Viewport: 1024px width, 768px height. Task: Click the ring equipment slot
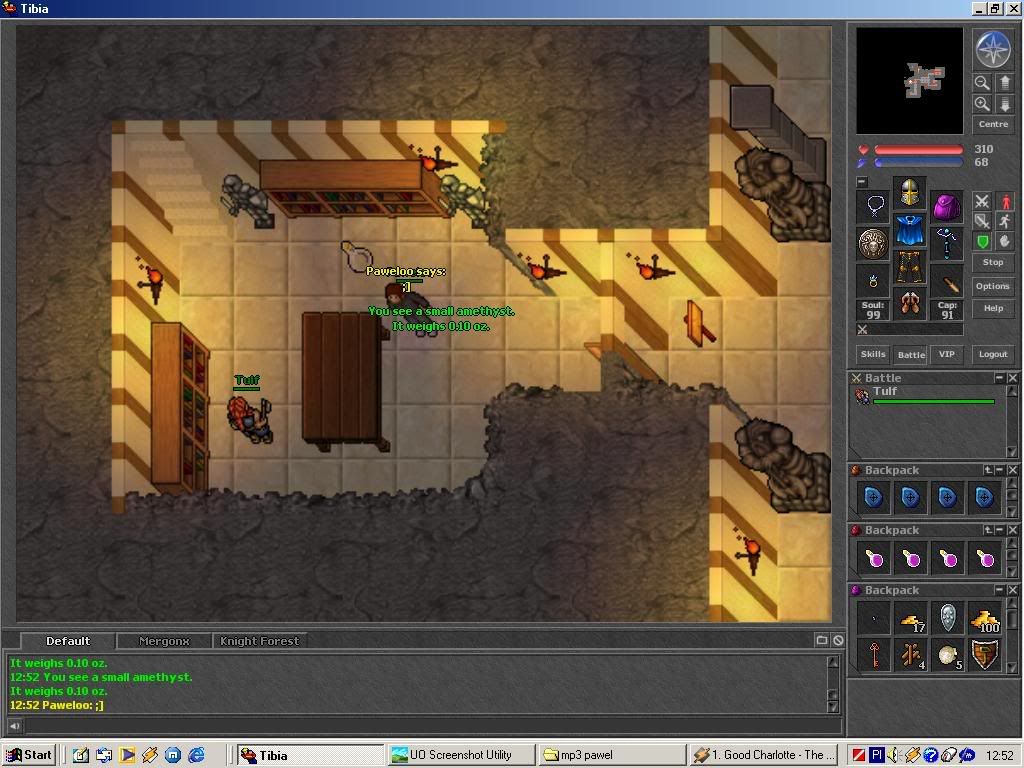(873, 281)
